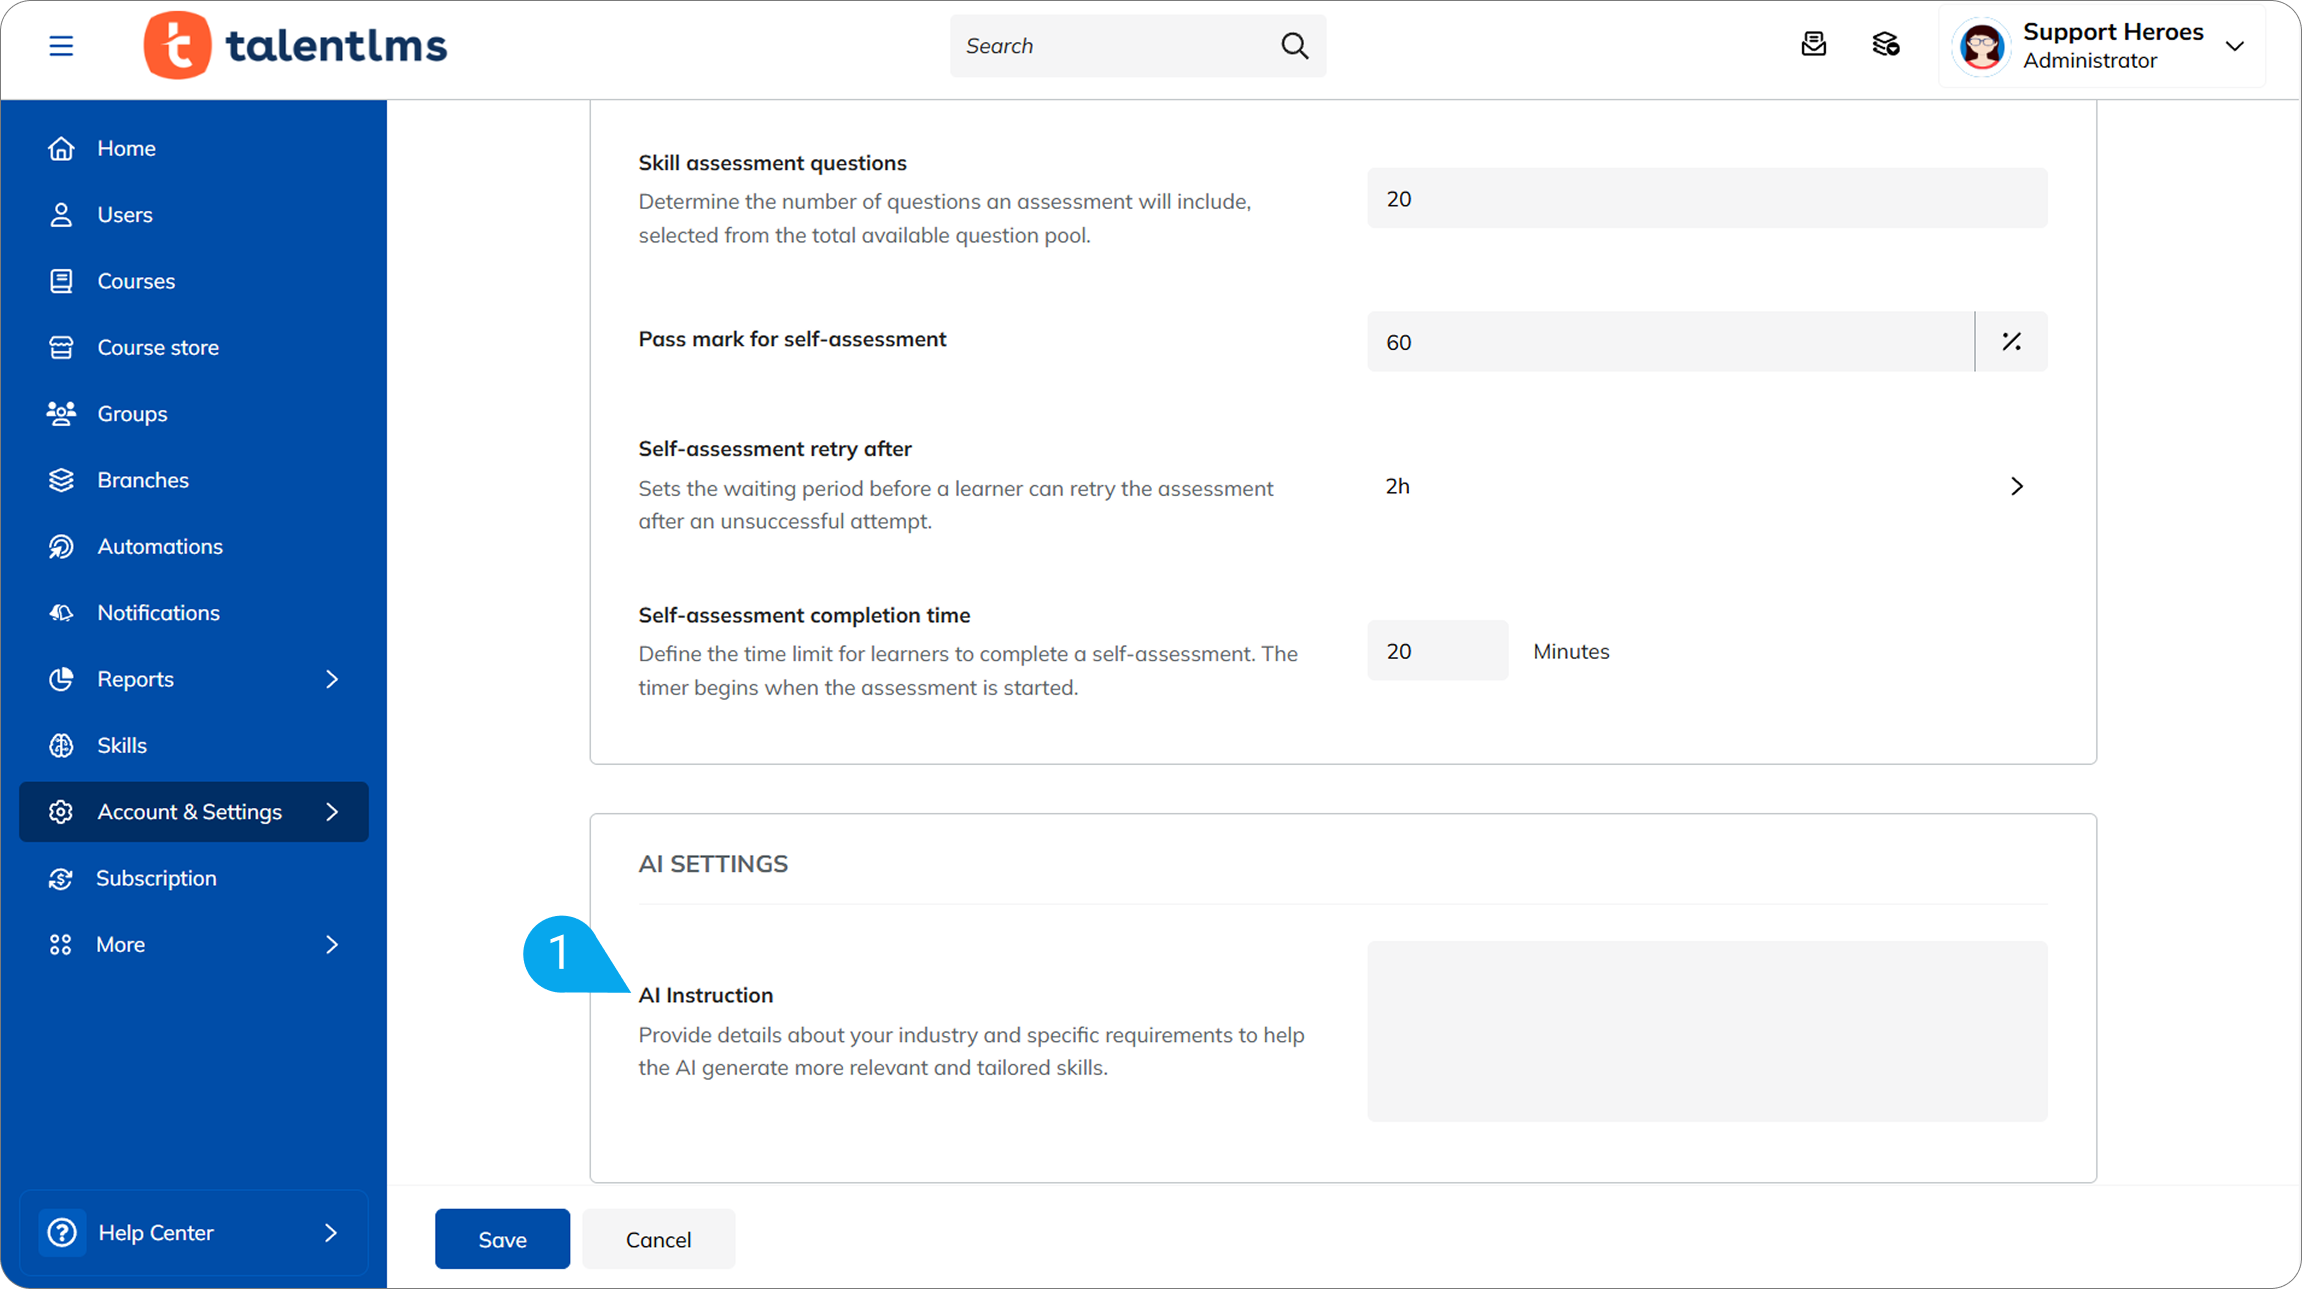Select Users from the navigation sidebar
Viewport: 2302px width, 1289px height.
click(x=124, y=214)
